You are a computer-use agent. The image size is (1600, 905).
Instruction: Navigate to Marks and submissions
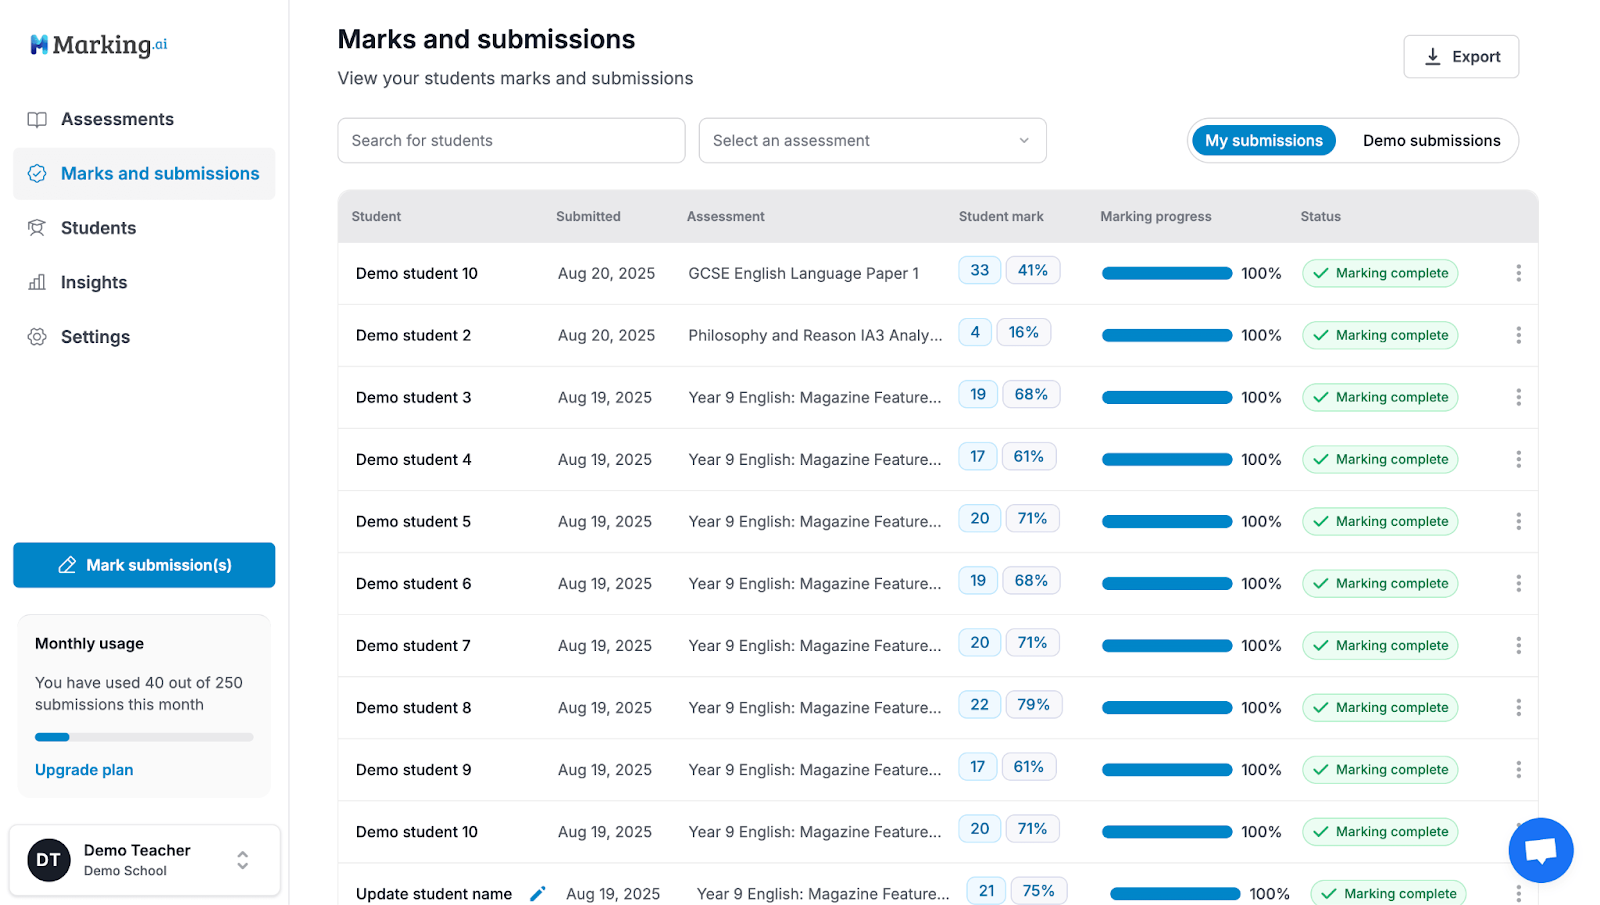[160, 173]
